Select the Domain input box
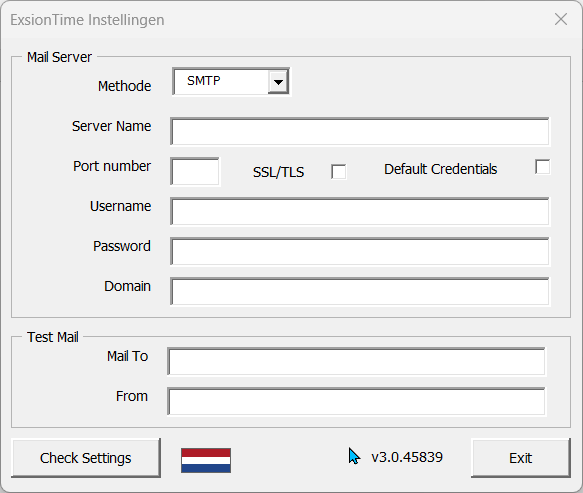583x493 pixels. 360,291
